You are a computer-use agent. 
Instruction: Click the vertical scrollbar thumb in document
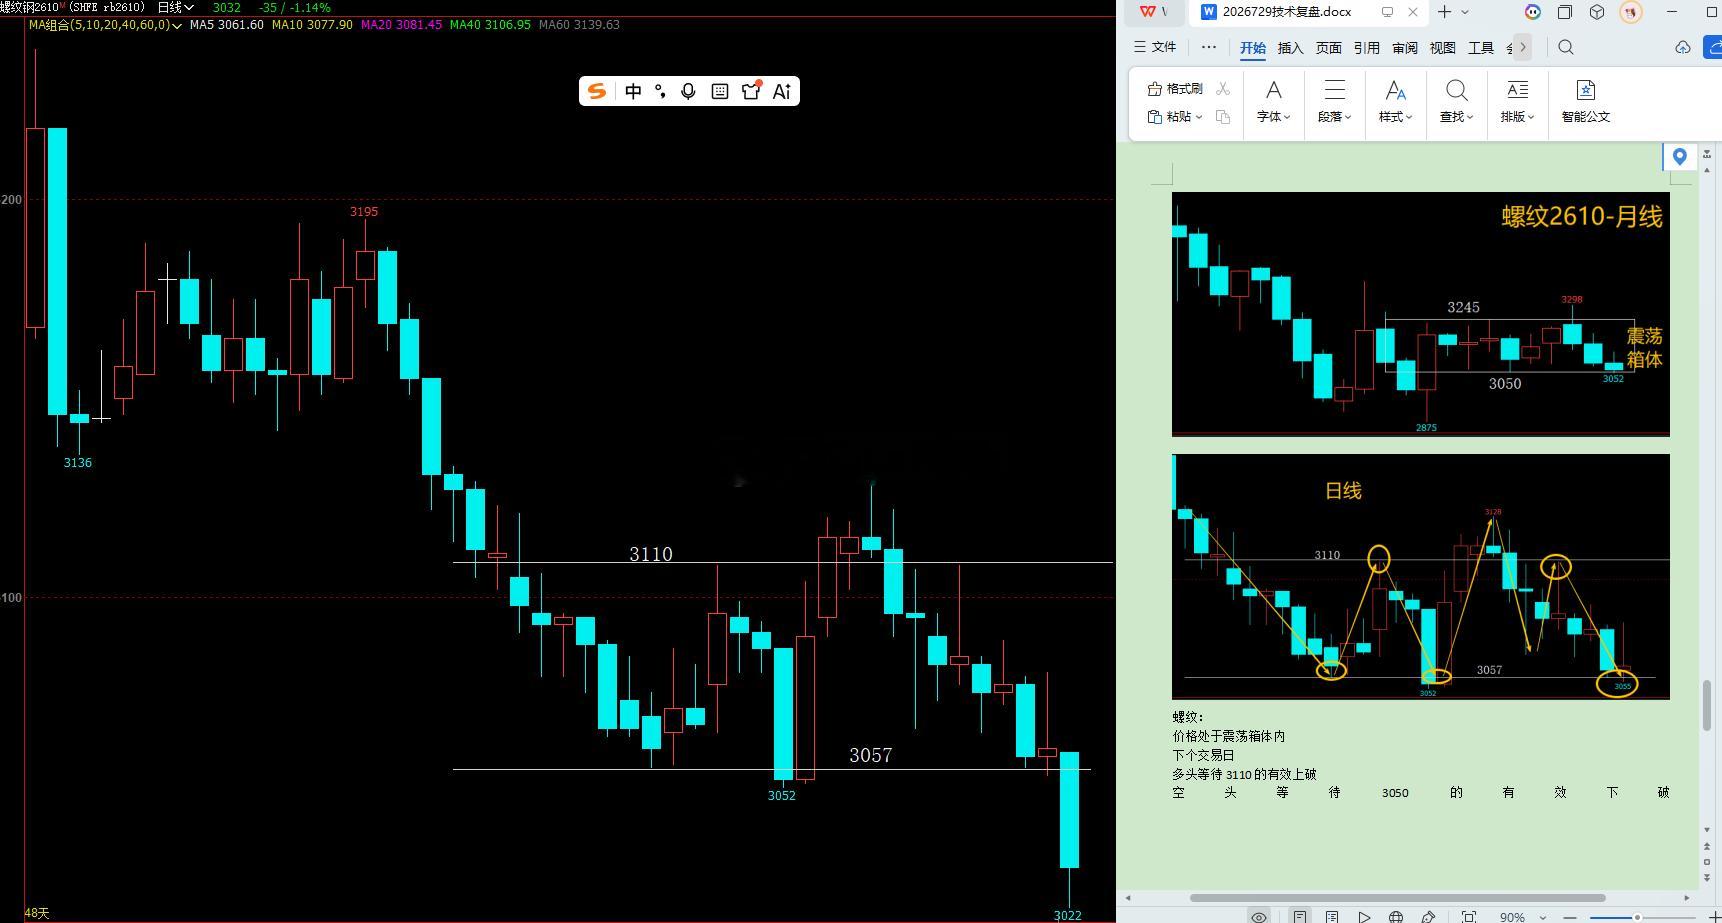[1707, 704]
